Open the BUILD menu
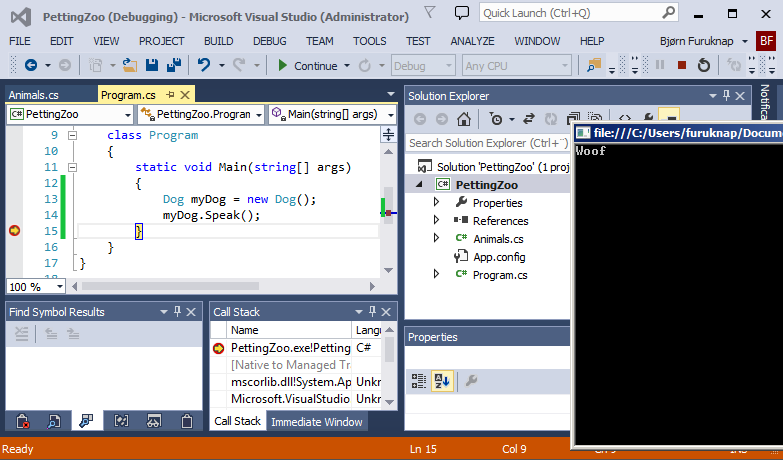 click(218, 41)
